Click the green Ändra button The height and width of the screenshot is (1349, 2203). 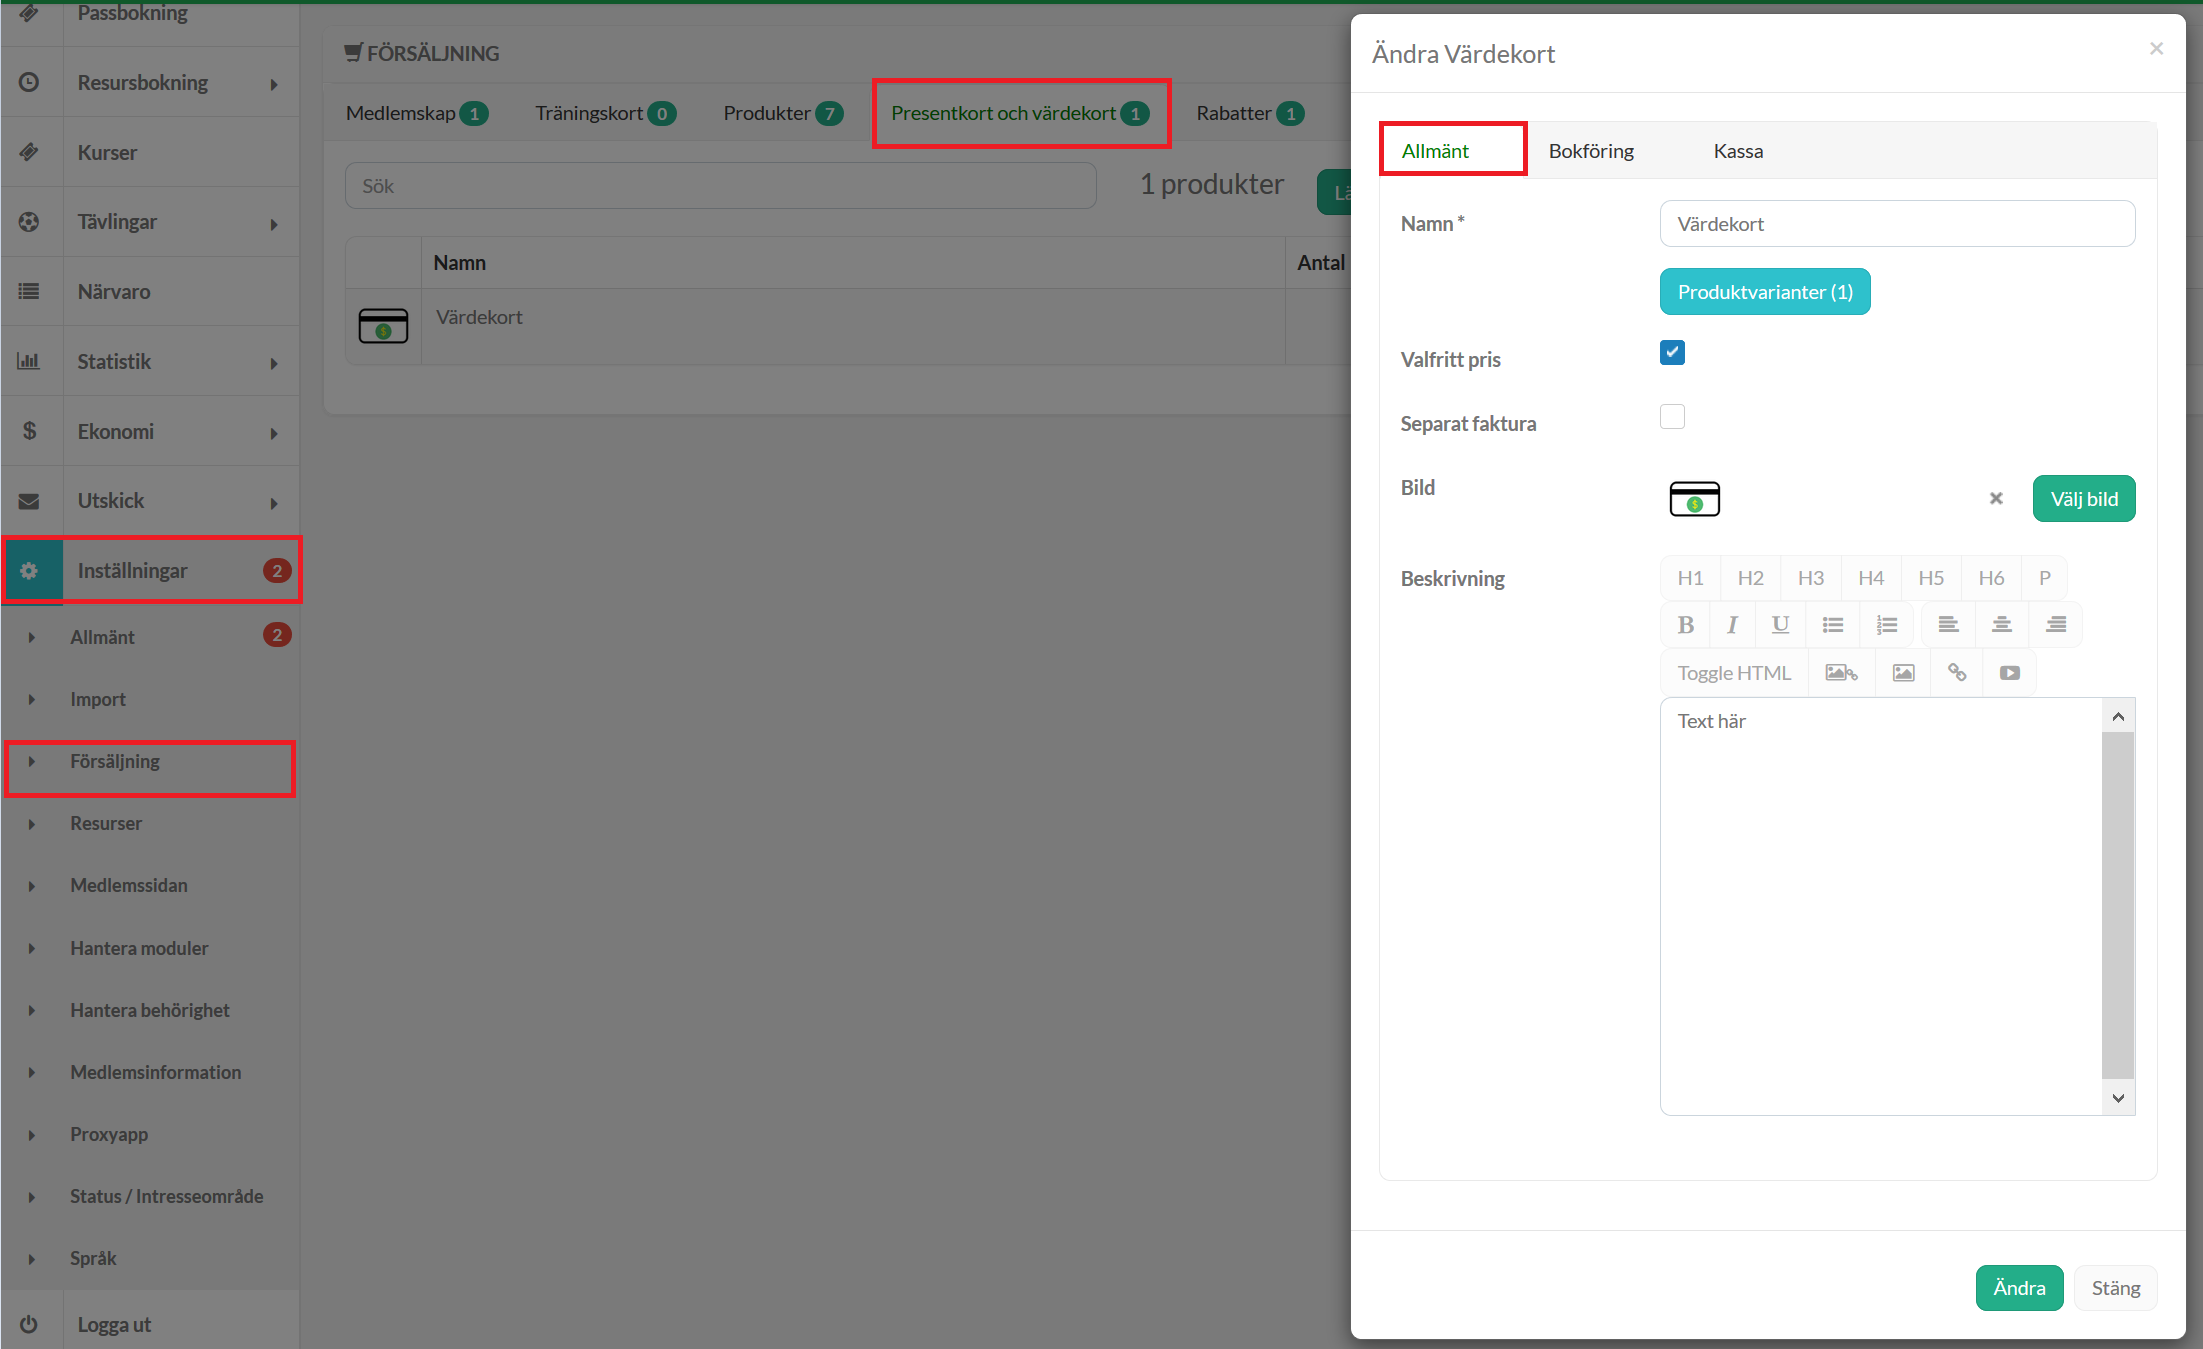(x=2018, y=1288)
